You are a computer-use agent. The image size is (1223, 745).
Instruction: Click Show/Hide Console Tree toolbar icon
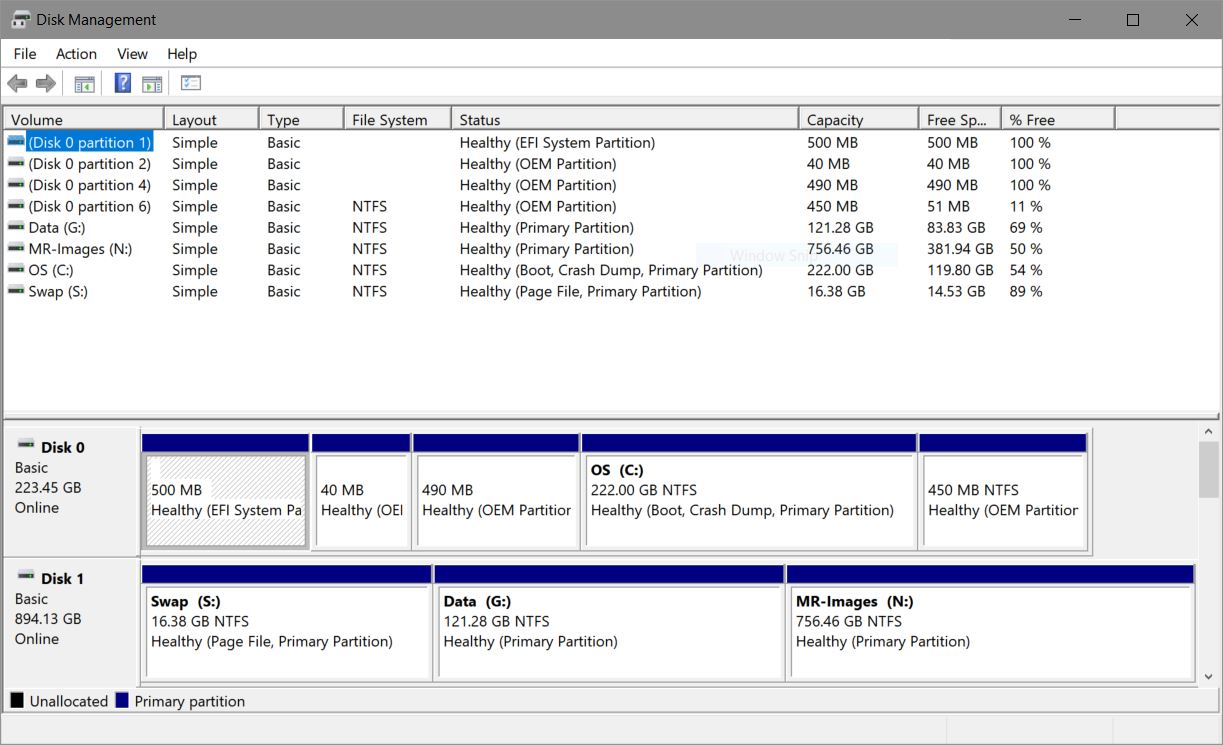pos(84,84)
